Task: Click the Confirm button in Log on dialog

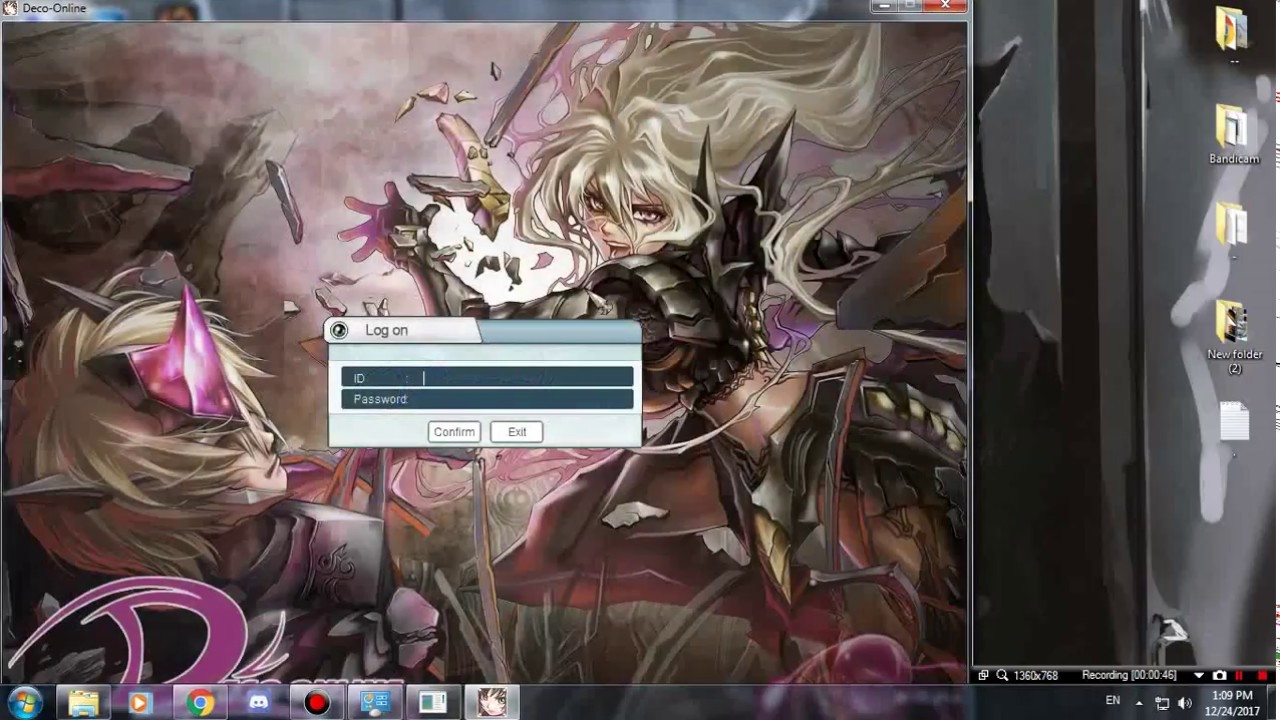Action: [454, 432]
